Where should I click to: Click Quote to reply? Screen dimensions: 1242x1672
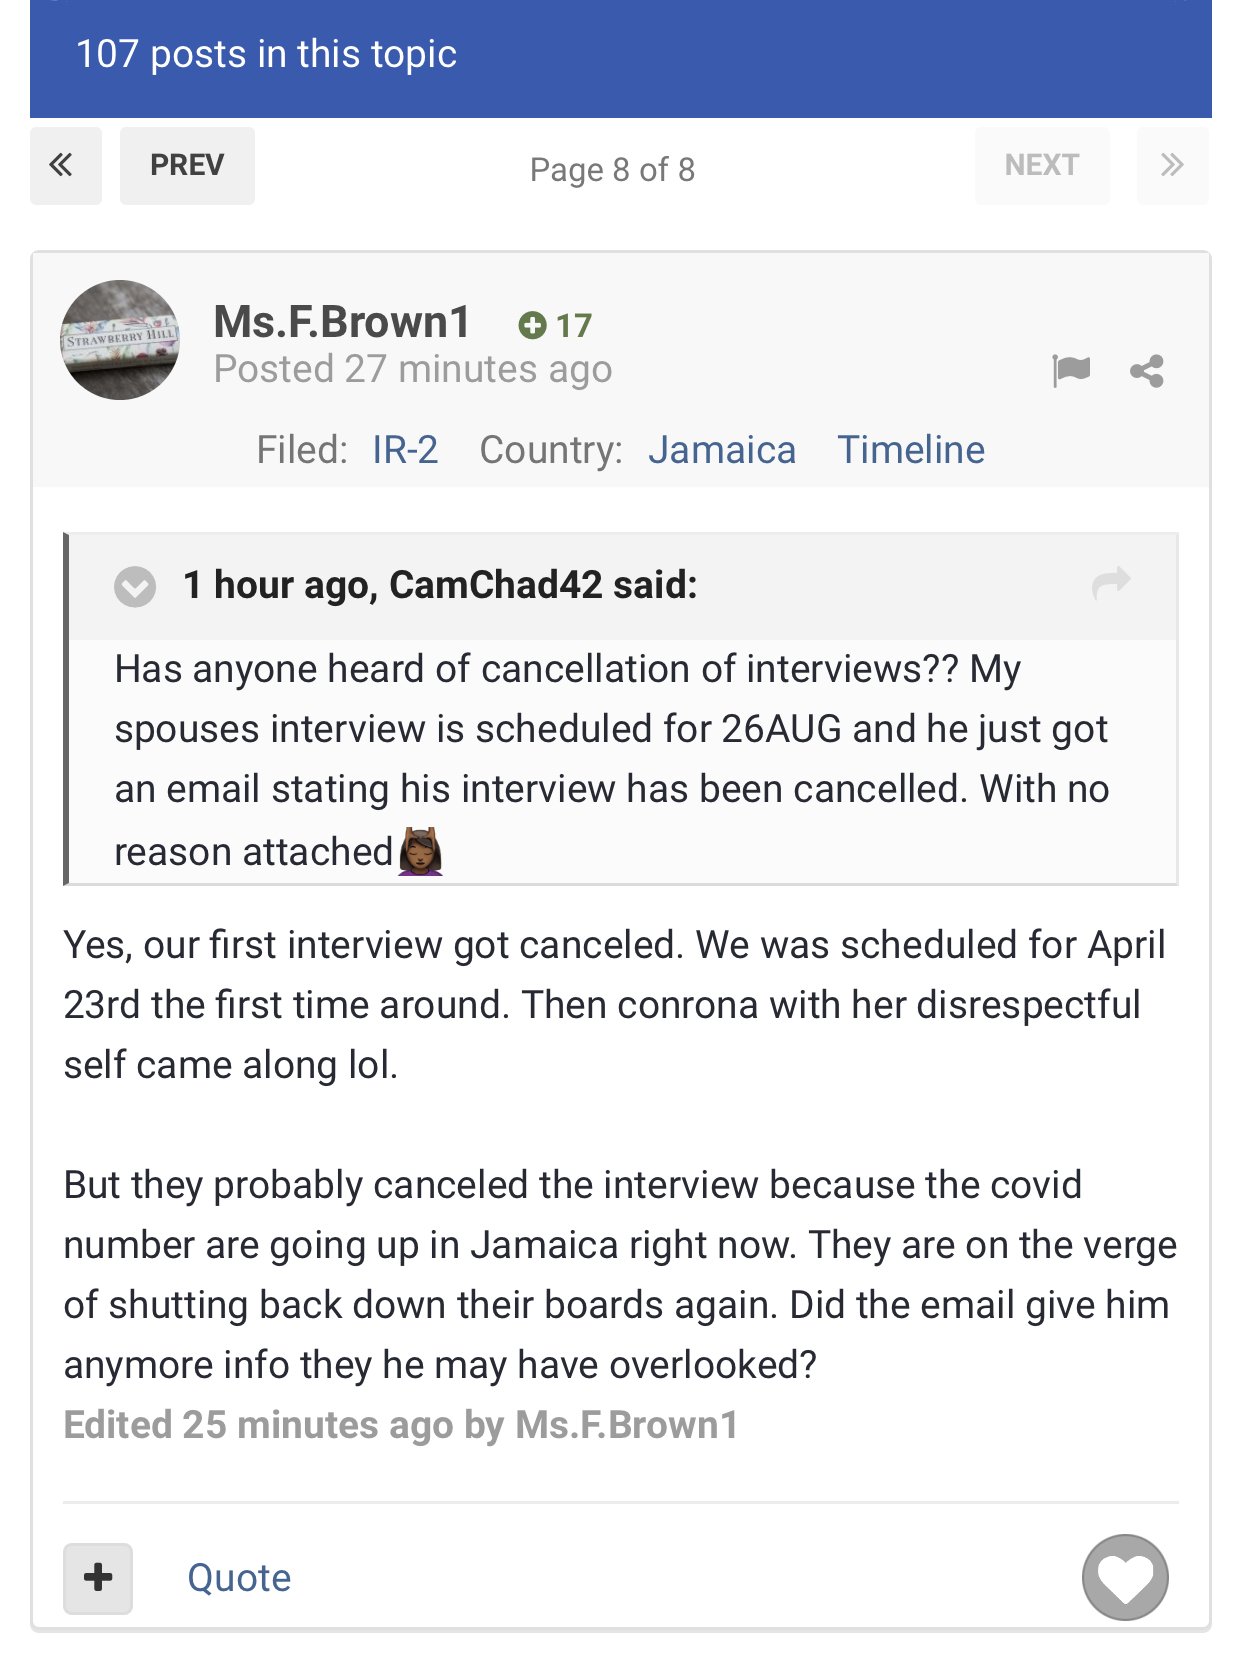point(239,1578)
